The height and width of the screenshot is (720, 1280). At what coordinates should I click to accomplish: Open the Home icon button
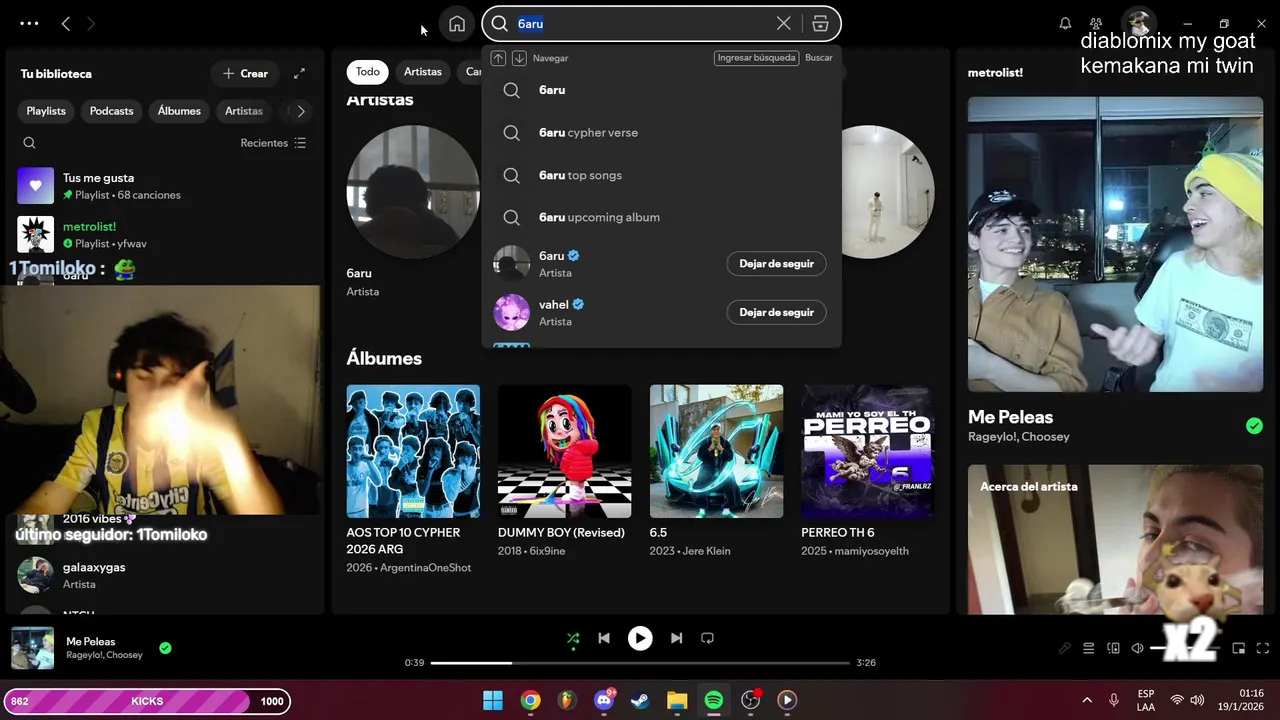457,24
